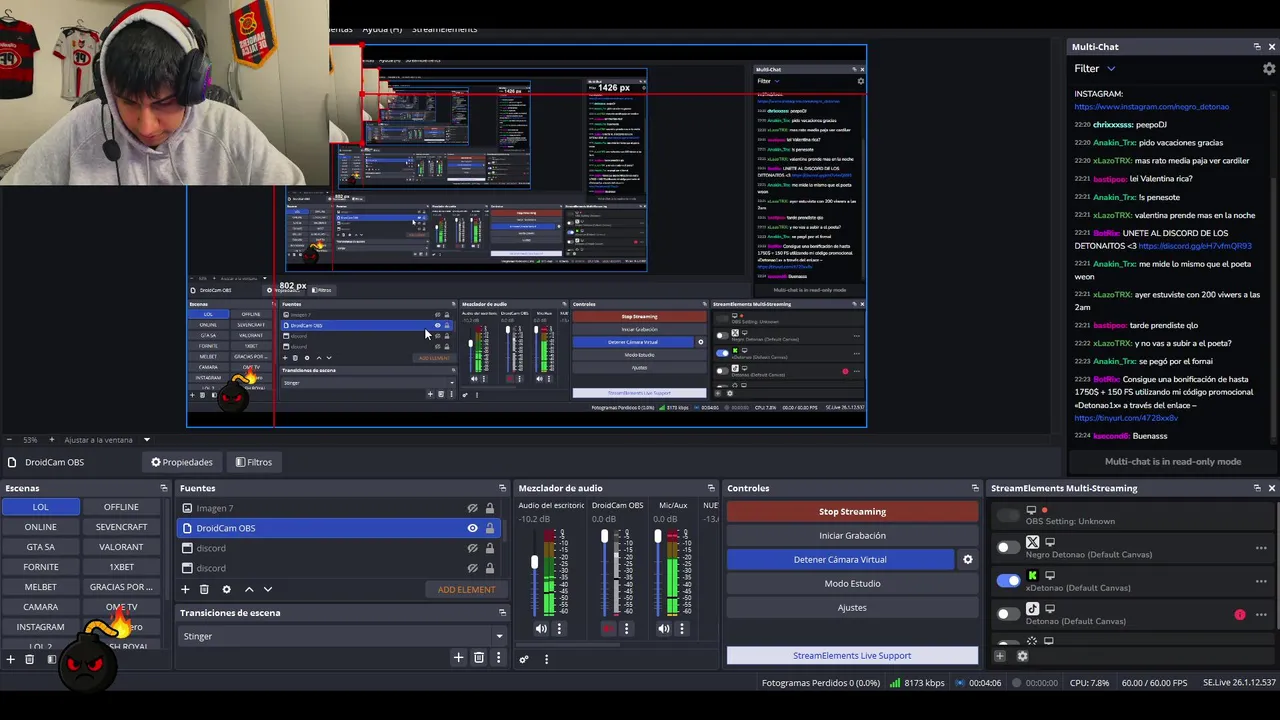Screen dimensions: 1280x720
Task: Open virtual camera settings gear
Action: (967, 560)
